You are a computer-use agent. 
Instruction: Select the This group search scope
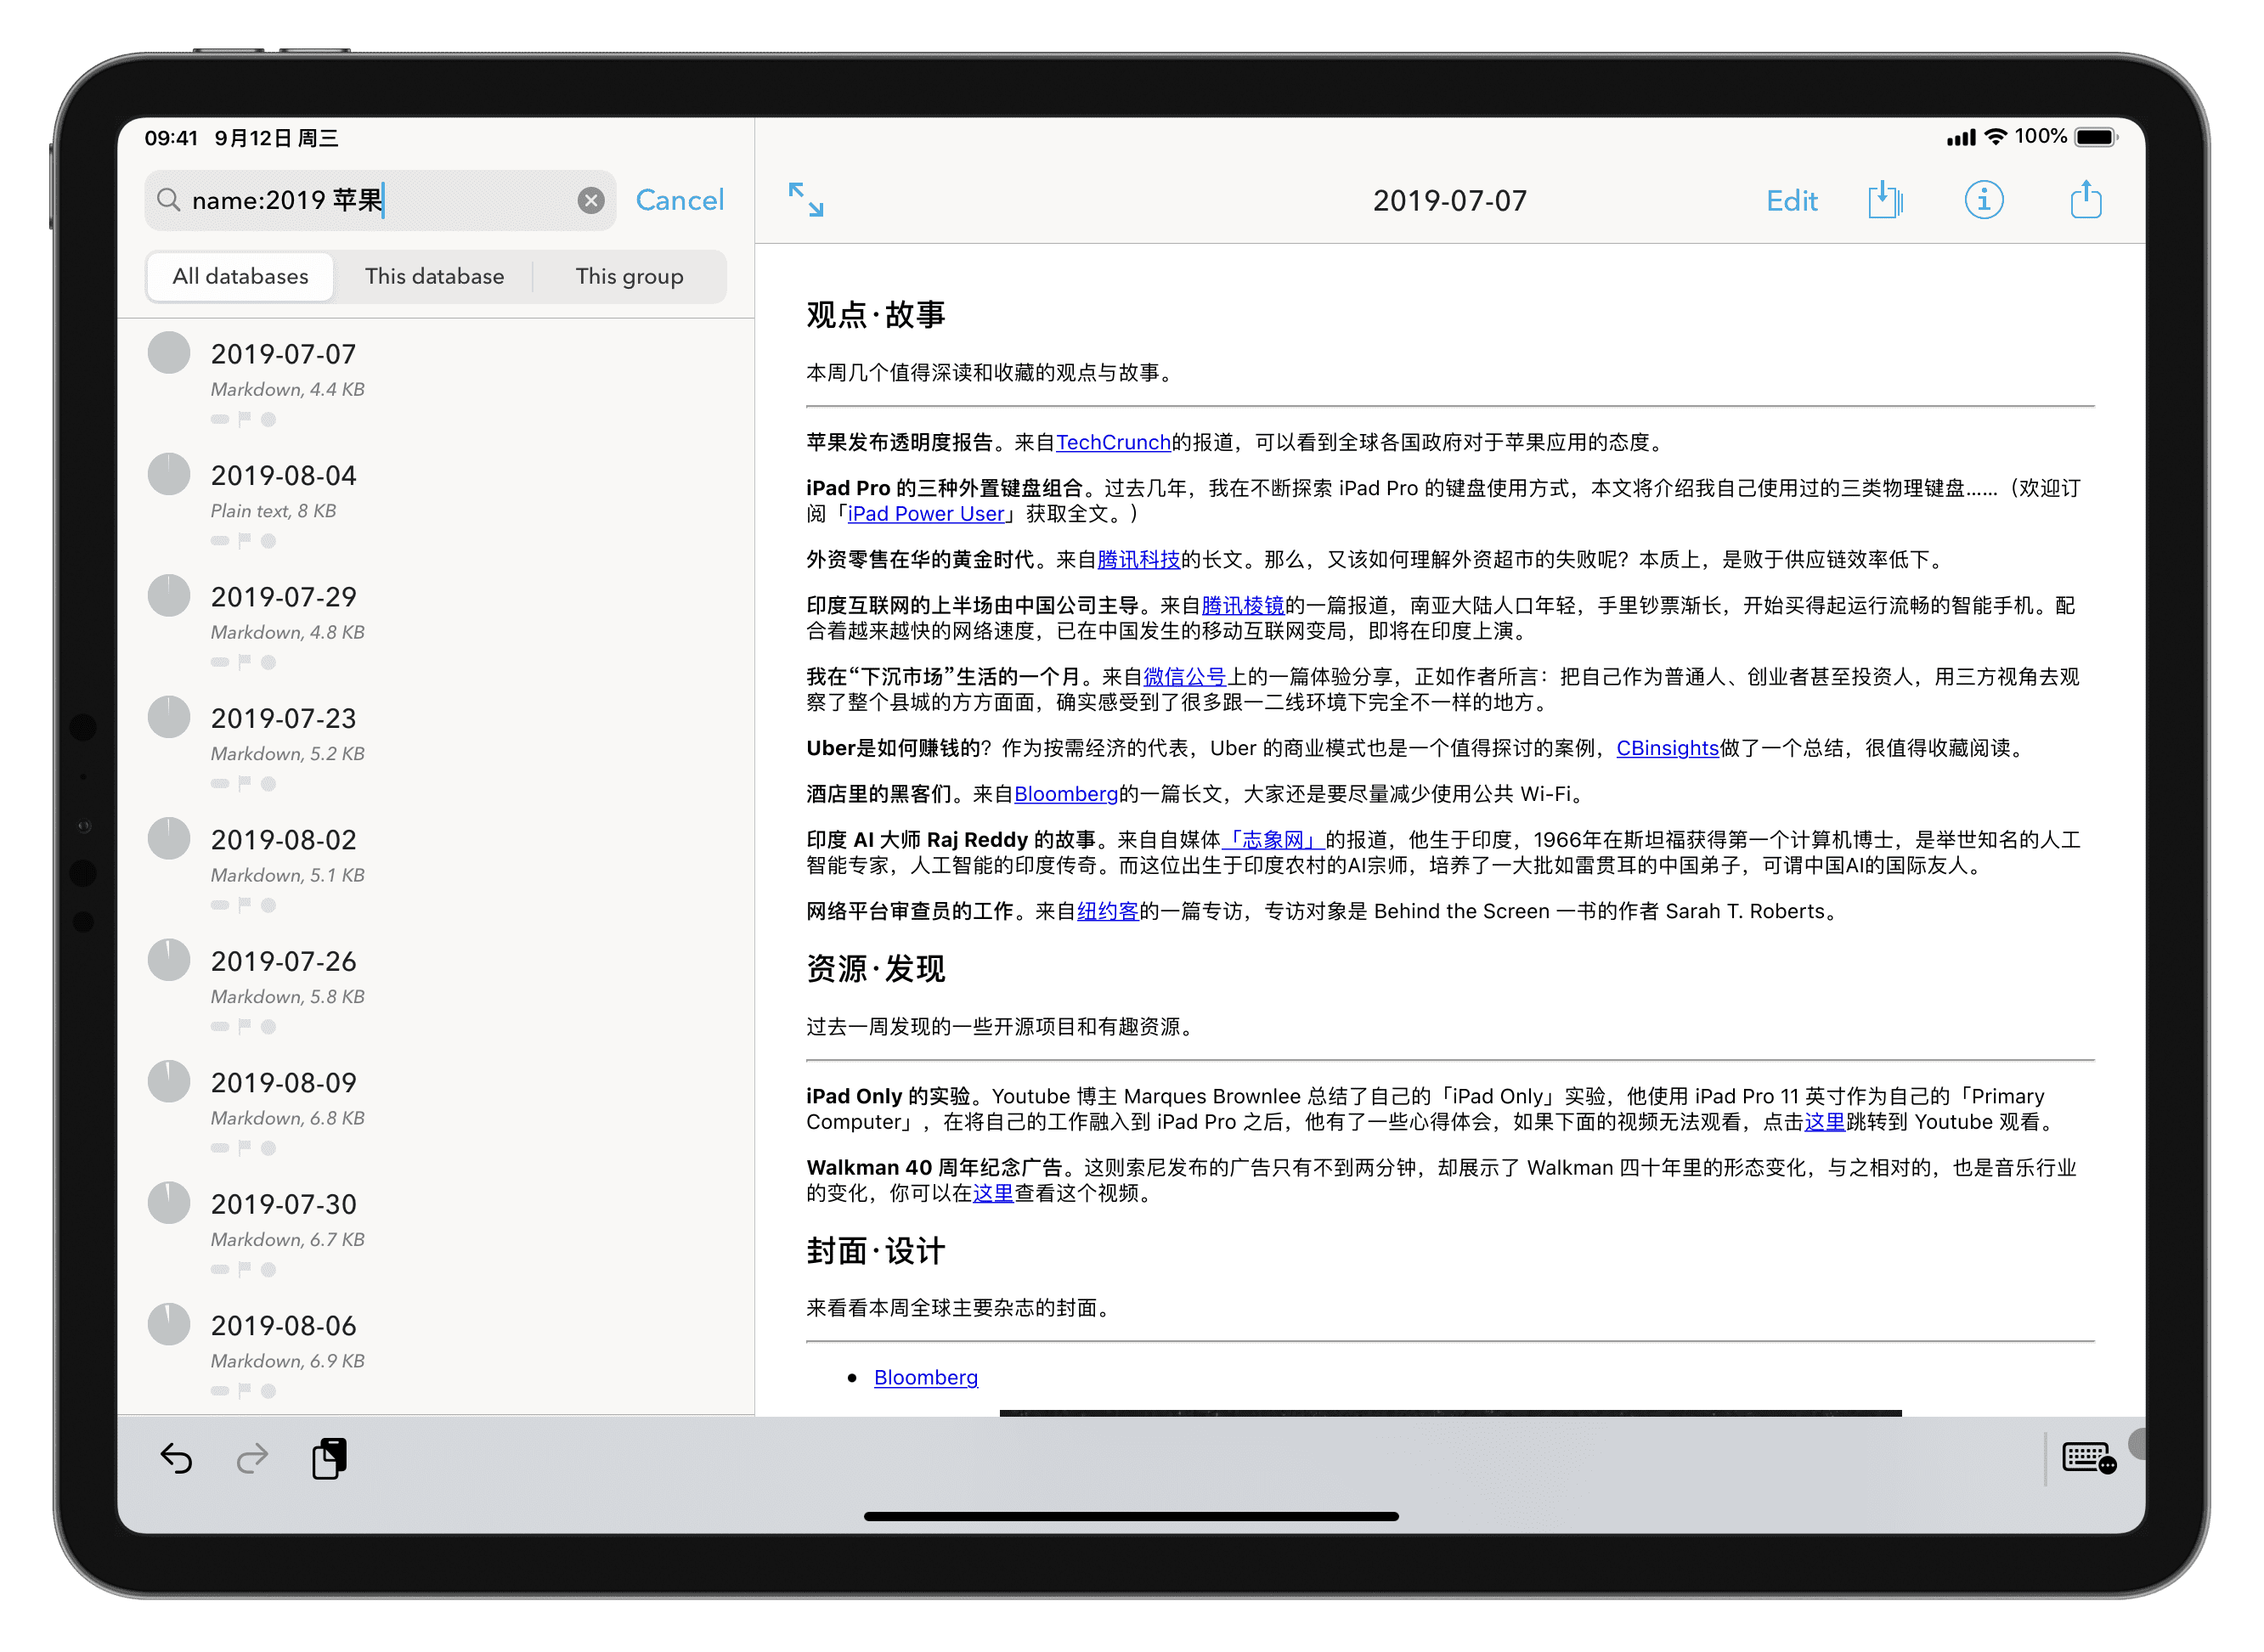coord(629,277)
